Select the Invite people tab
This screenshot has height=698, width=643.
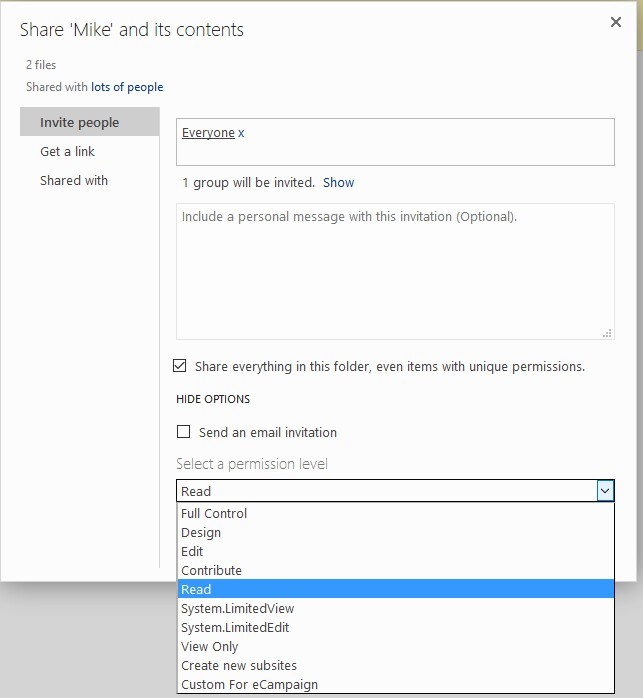[x=79, y=122]
